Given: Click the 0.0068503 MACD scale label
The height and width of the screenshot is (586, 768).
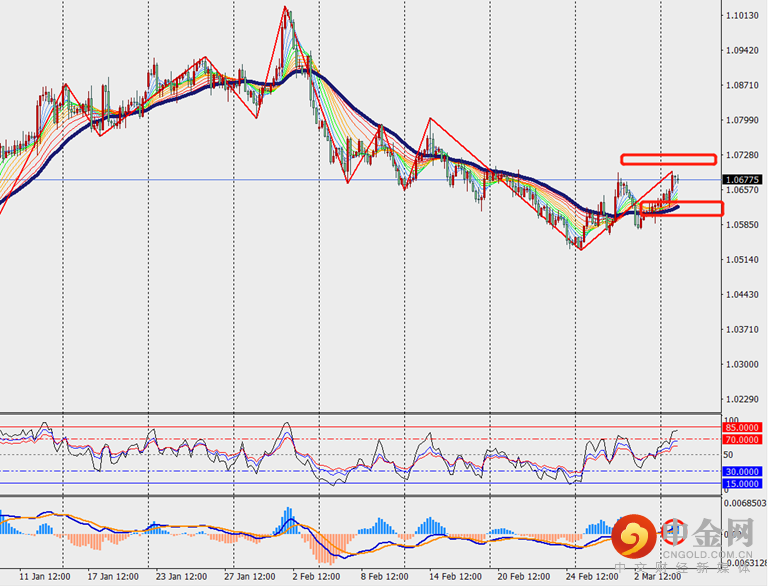Looking at the screenshot, I should (x=744, y=503).
